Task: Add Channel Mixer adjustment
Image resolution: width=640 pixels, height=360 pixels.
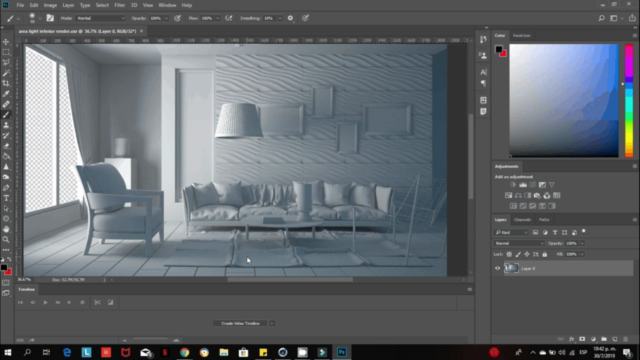Action: [x=547, y=196]
